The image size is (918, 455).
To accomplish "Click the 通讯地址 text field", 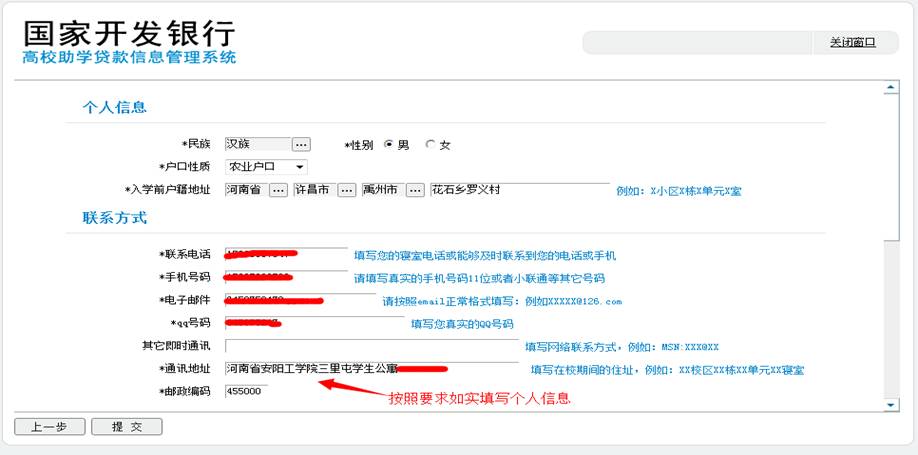I will 371,369.
